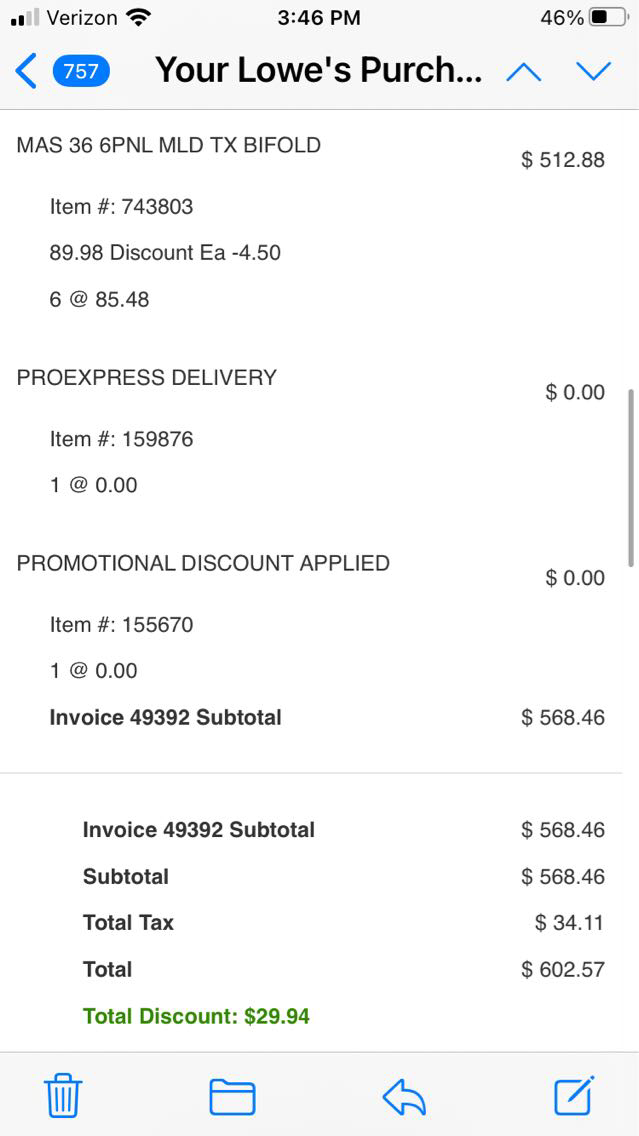The image size is (639, 1136).
Task: Tap the Total amount $602.57
Action: coord(563,969)
